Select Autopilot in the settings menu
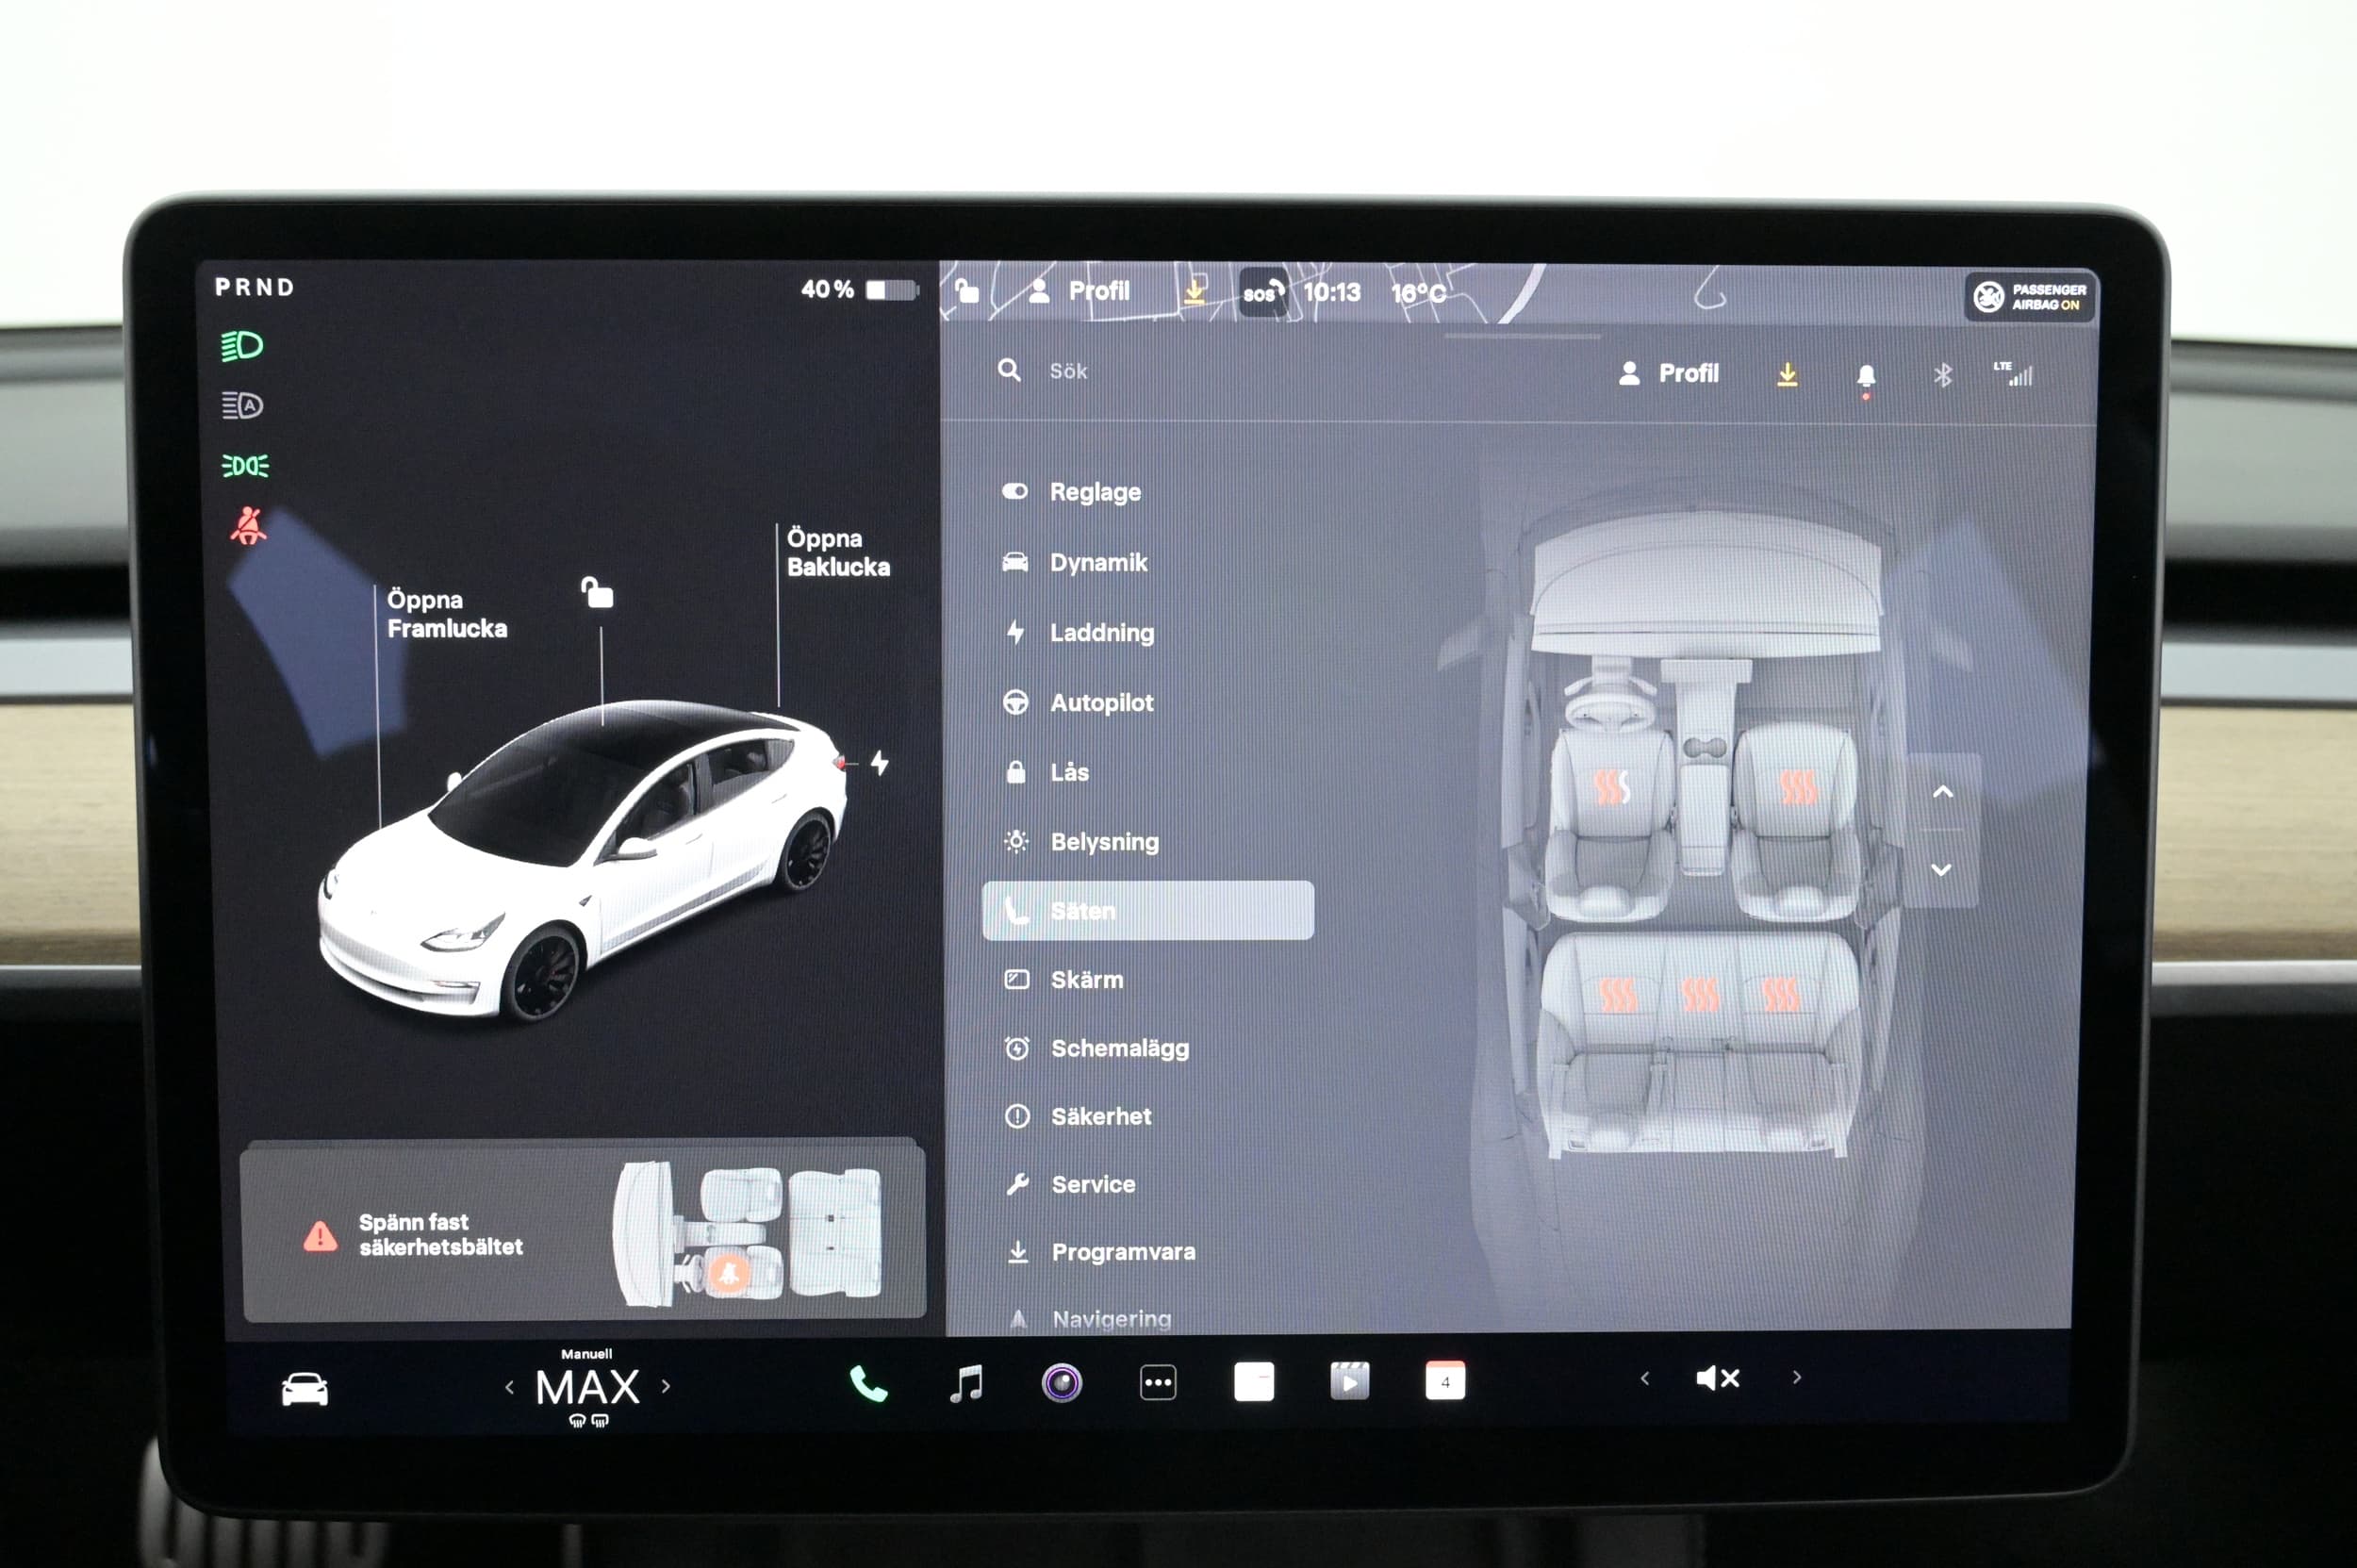 point(1101,703)
